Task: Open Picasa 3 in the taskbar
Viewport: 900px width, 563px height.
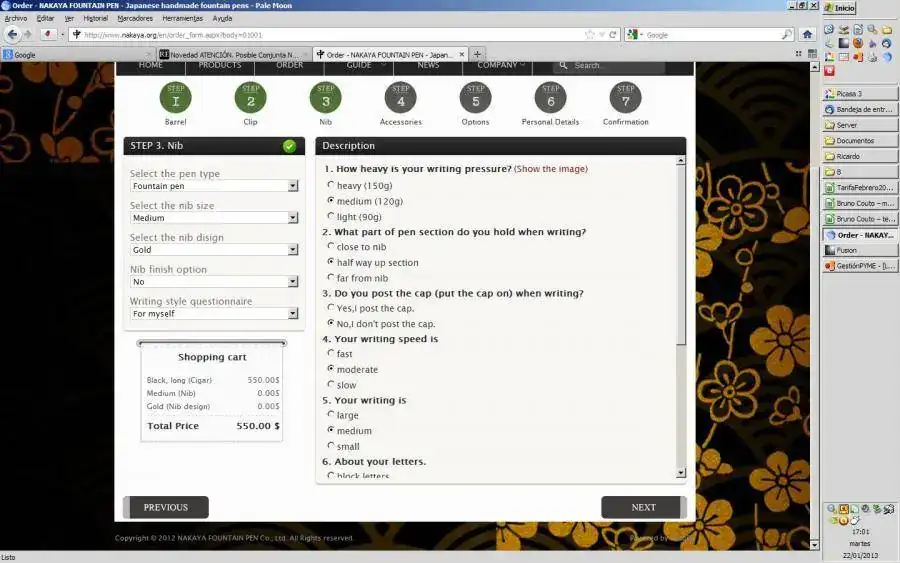Action: 860,94
